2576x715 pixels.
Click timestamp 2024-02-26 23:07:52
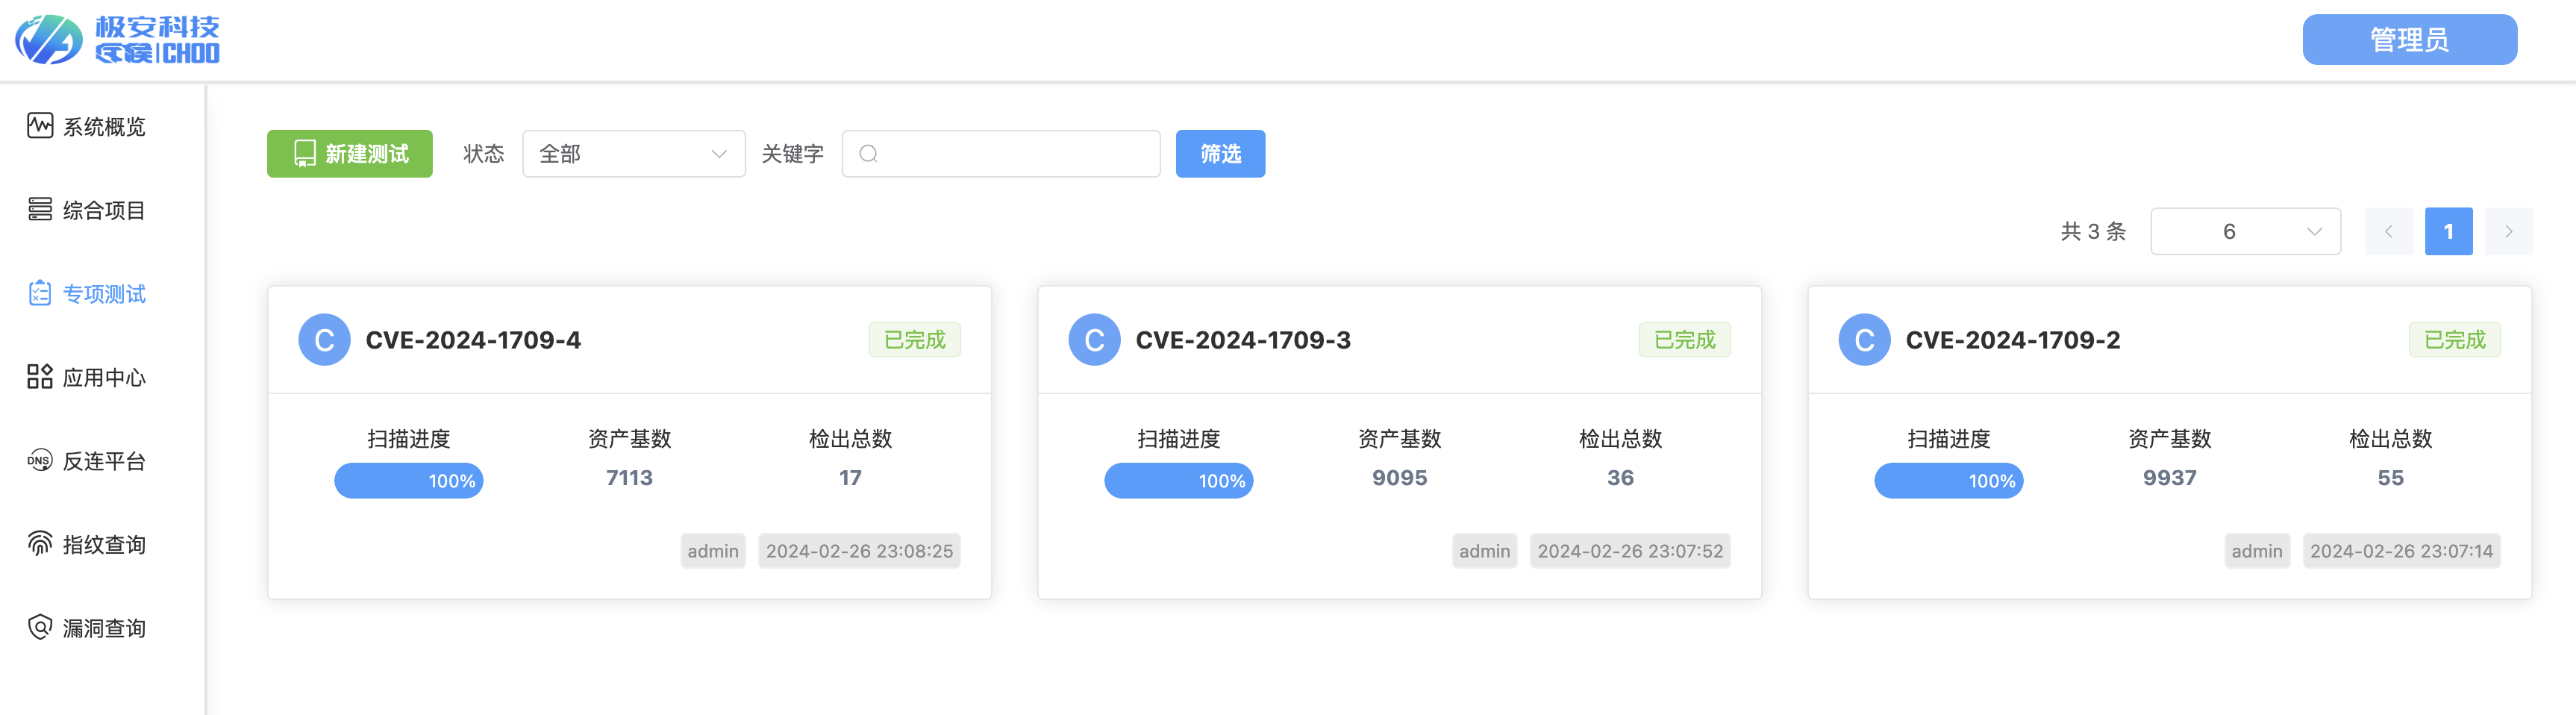pyautogui.click(x=1630, y=551)
